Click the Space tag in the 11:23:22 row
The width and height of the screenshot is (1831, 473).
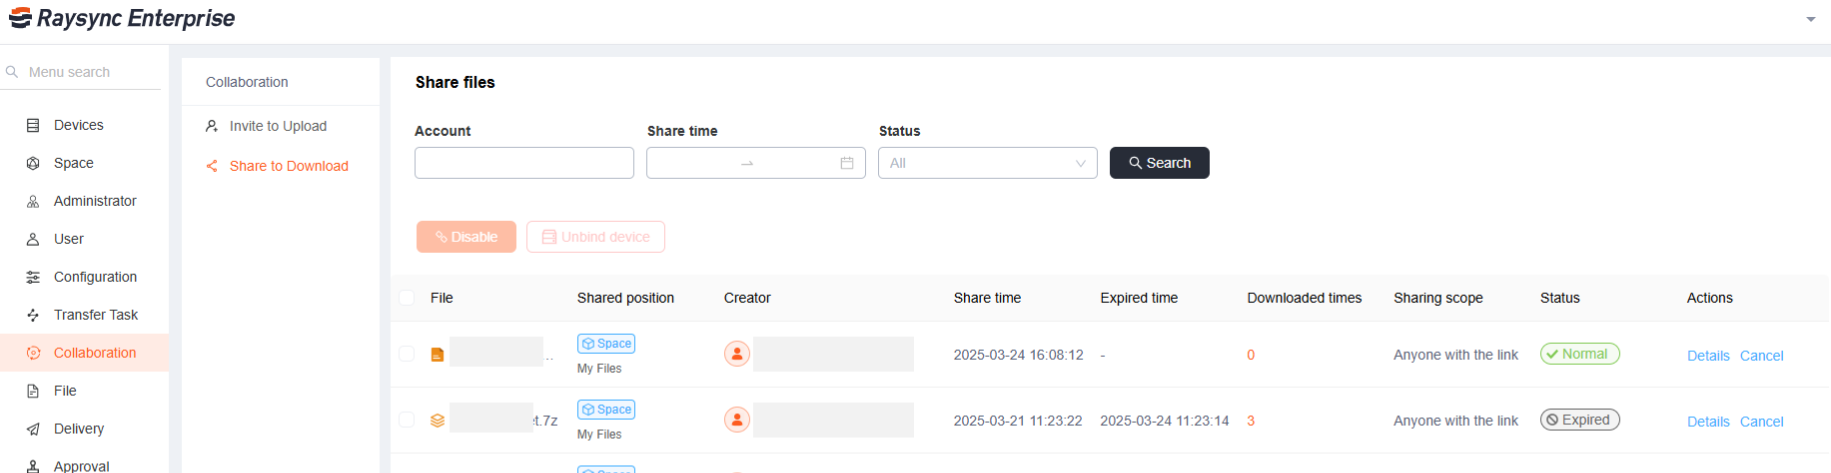606,409
